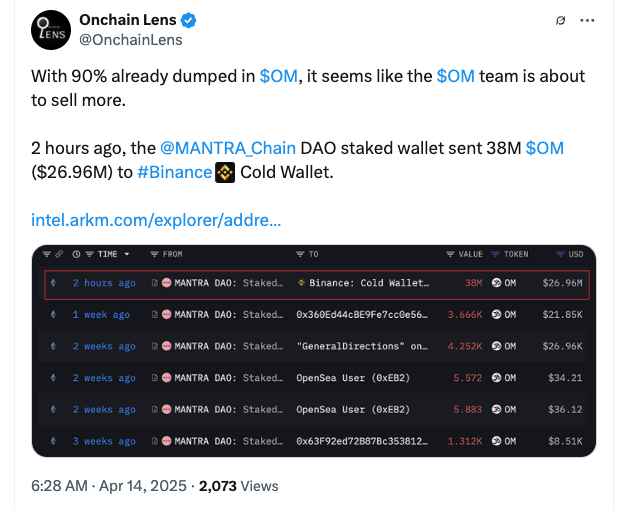The height and width of the screenshot is (509, 629).
Task: Open the TO column filter
Action: [x=301, y=255]
